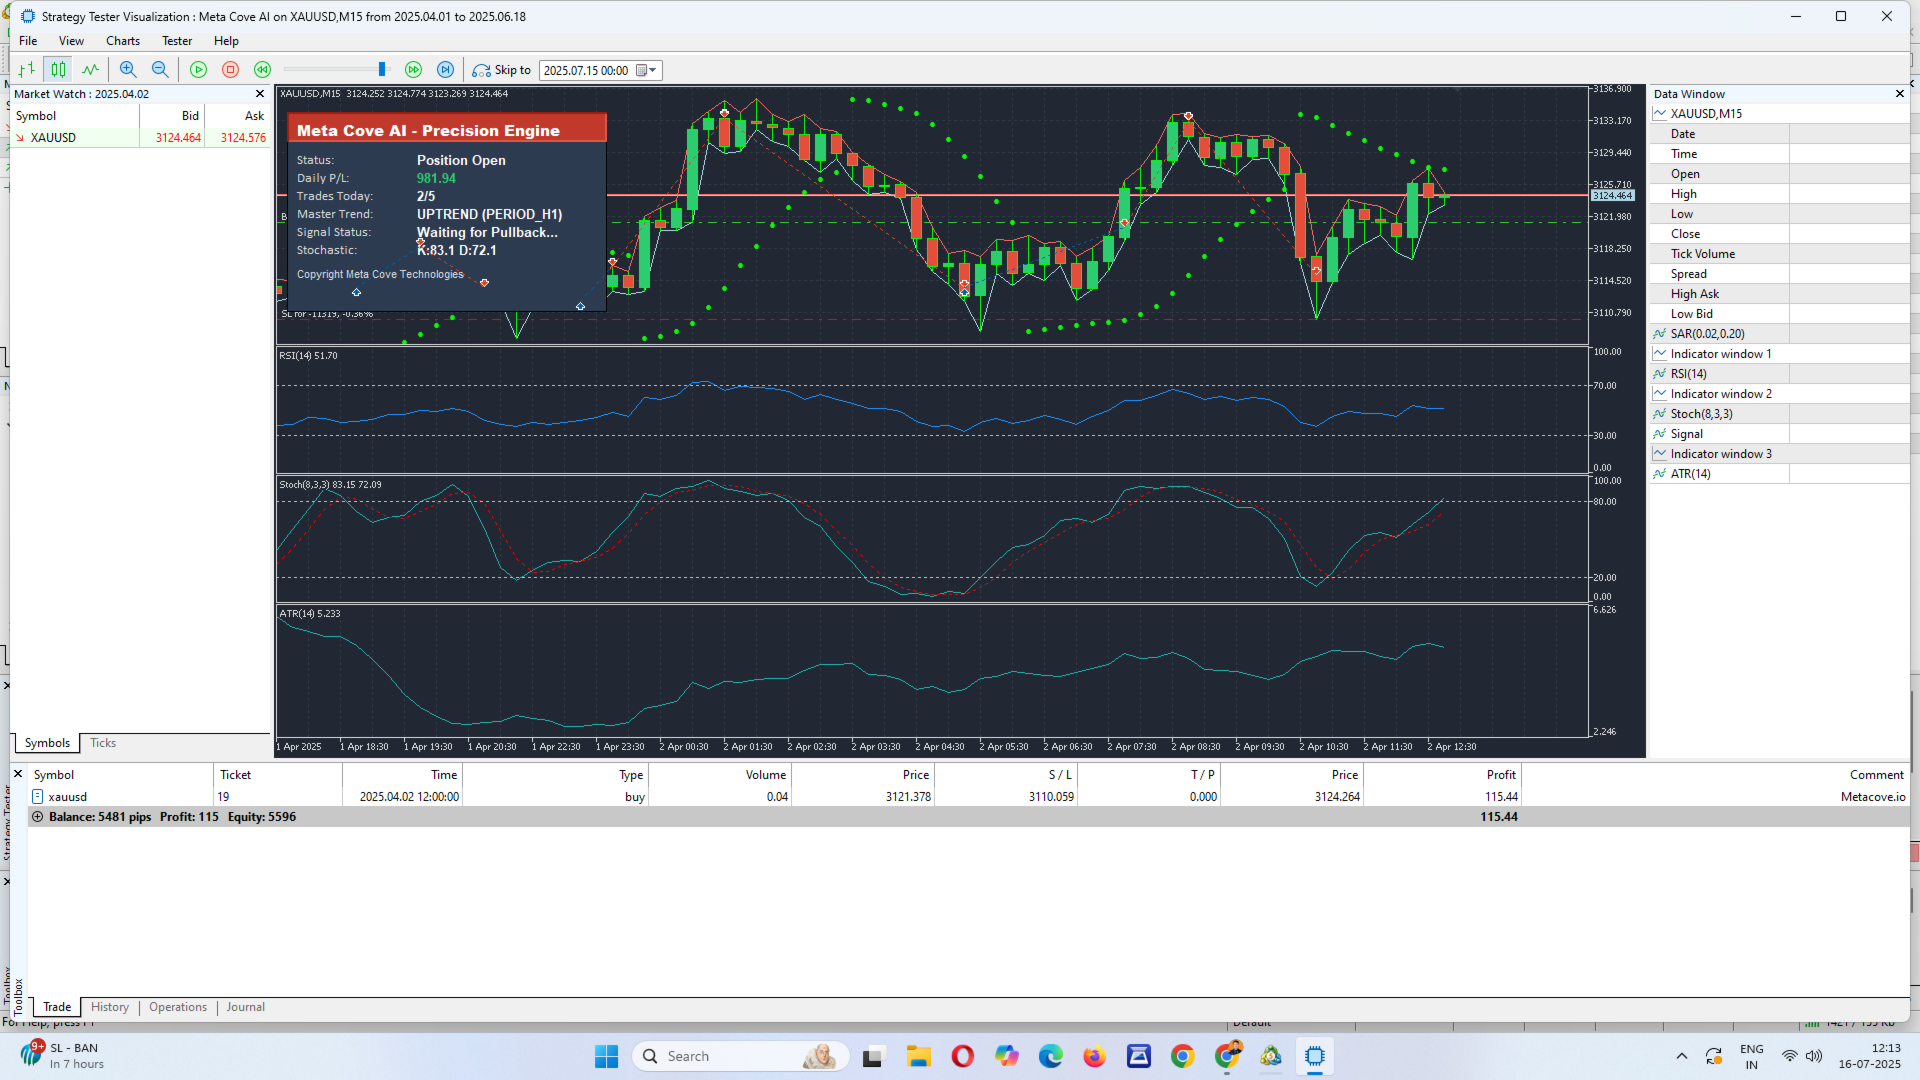Screen dimensions: 1920x1080
Task: Close the Data Window panel
Action: [1900, 94]
